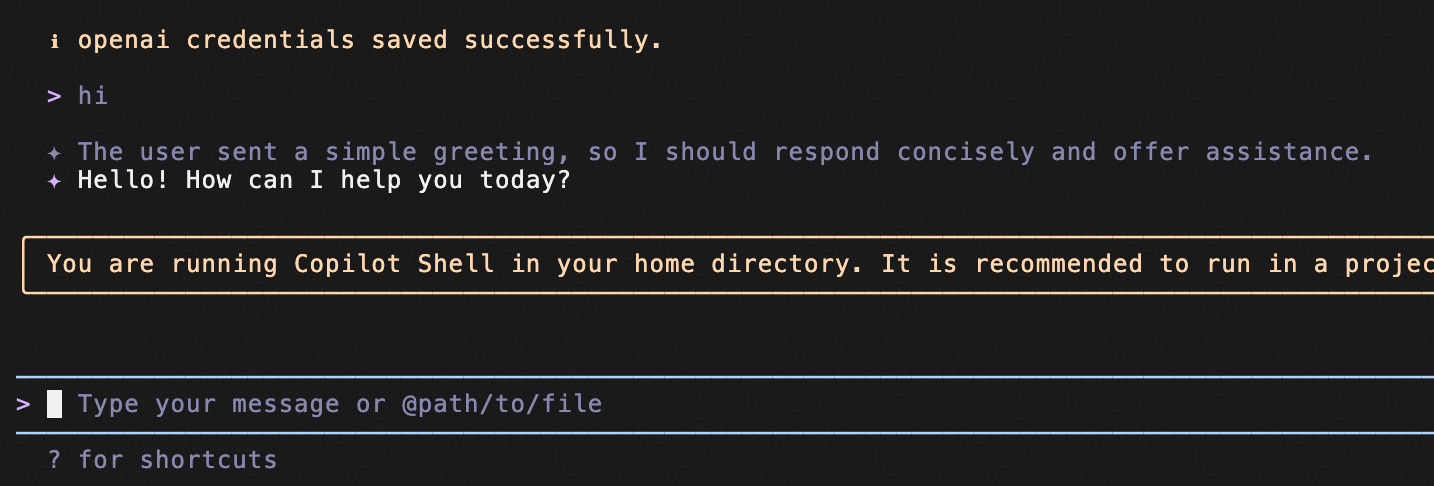Click the home directory warning banner
The height and width of the screenshot is (486, 1434).
pos(728,265)
